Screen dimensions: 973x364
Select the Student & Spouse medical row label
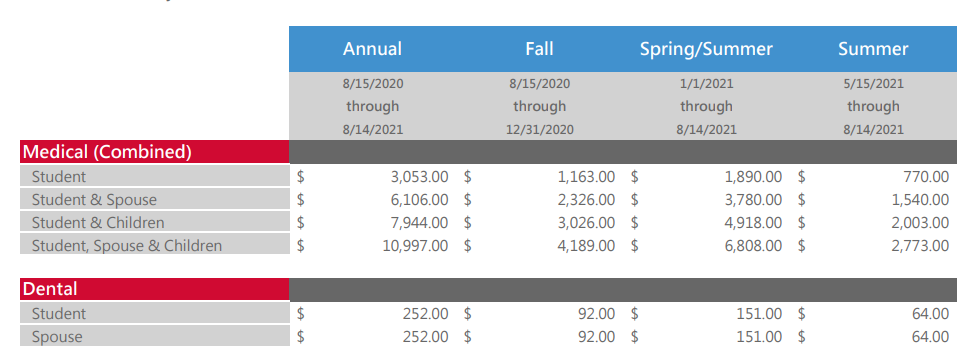click(x=94, y=200)
